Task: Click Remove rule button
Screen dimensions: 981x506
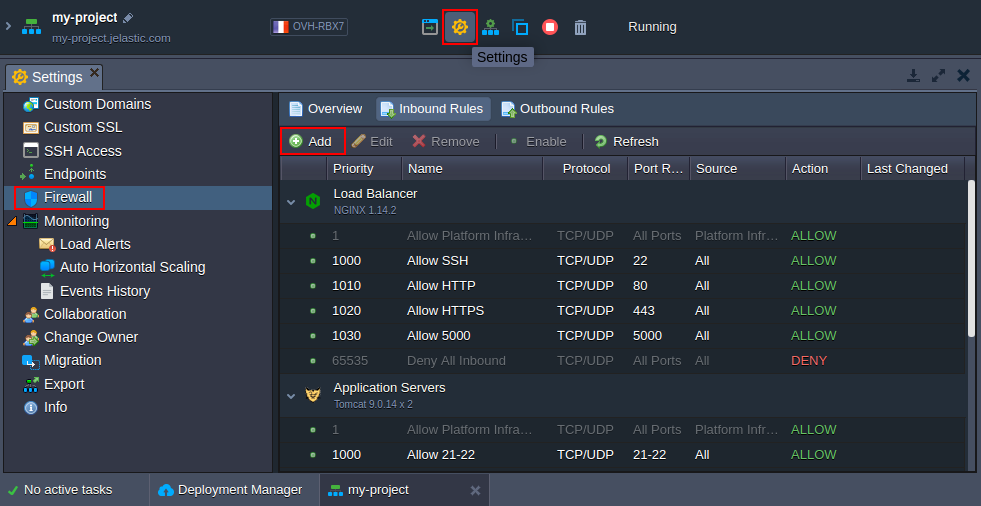Action: click(447, 141)
